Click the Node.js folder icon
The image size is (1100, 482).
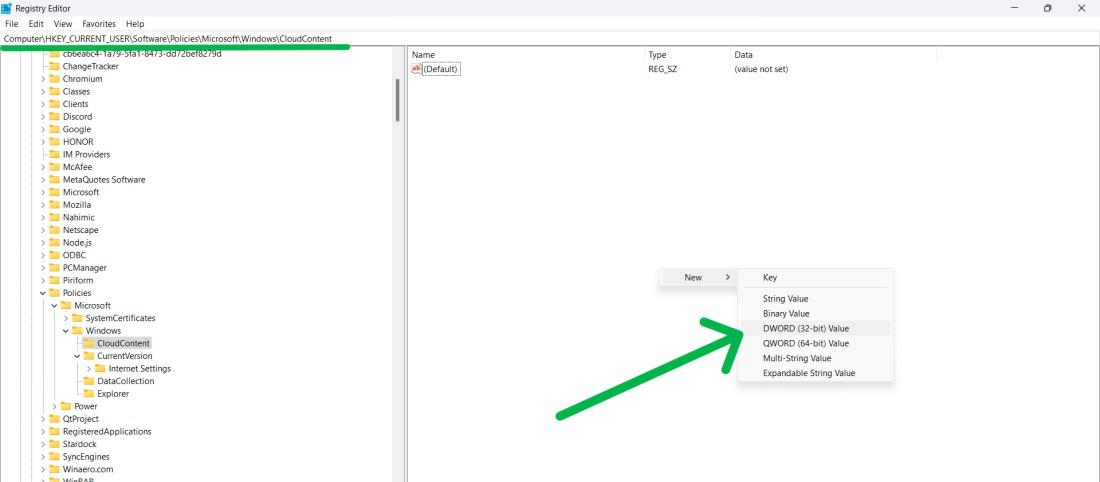(54, 243)
